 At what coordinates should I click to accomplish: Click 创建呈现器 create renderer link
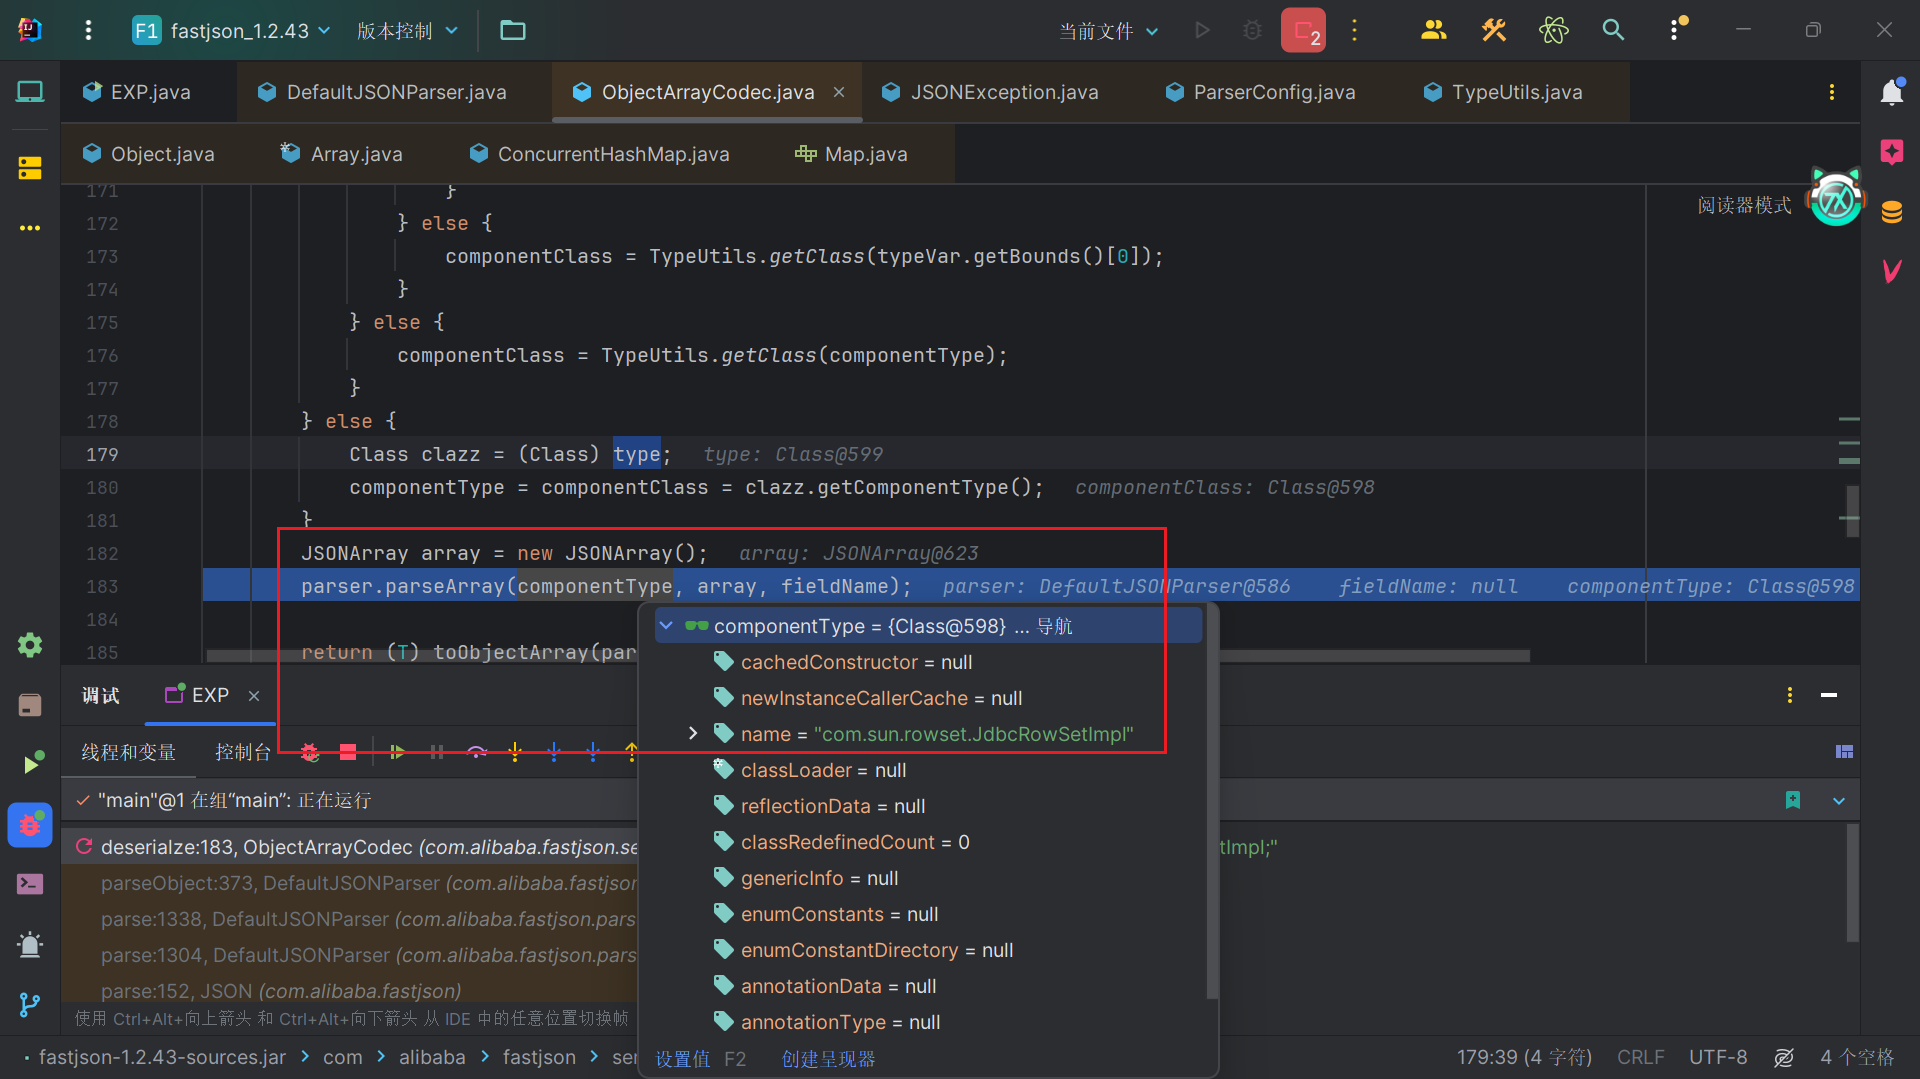828,1059
